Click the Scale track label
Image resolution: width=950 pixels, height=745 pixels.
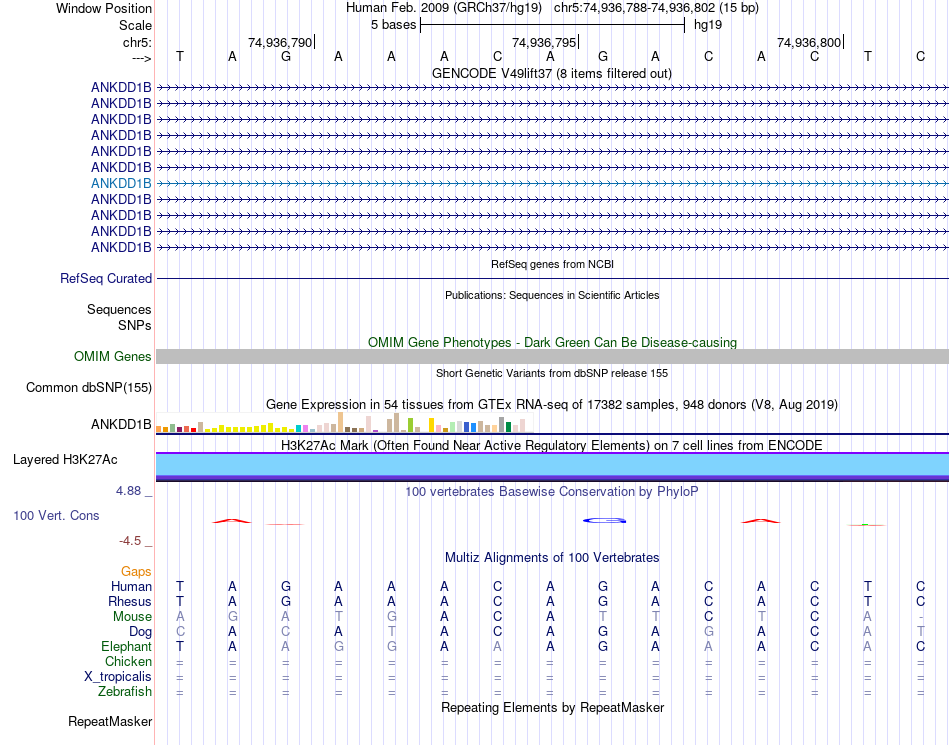[135, 25]
